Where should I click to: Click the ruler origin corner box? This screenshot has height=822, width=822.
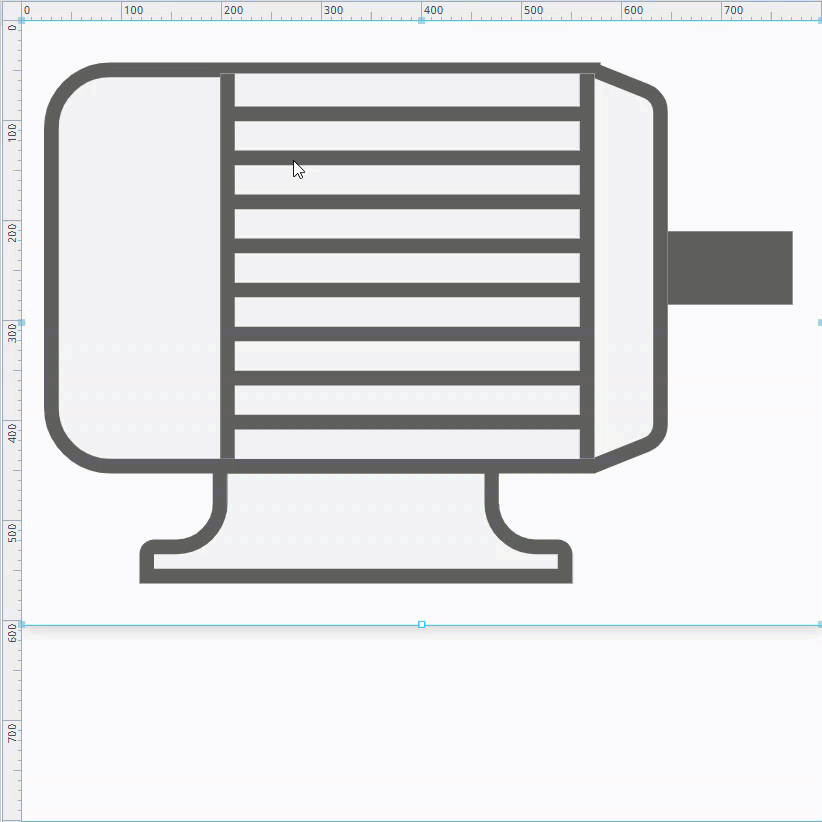9,9
